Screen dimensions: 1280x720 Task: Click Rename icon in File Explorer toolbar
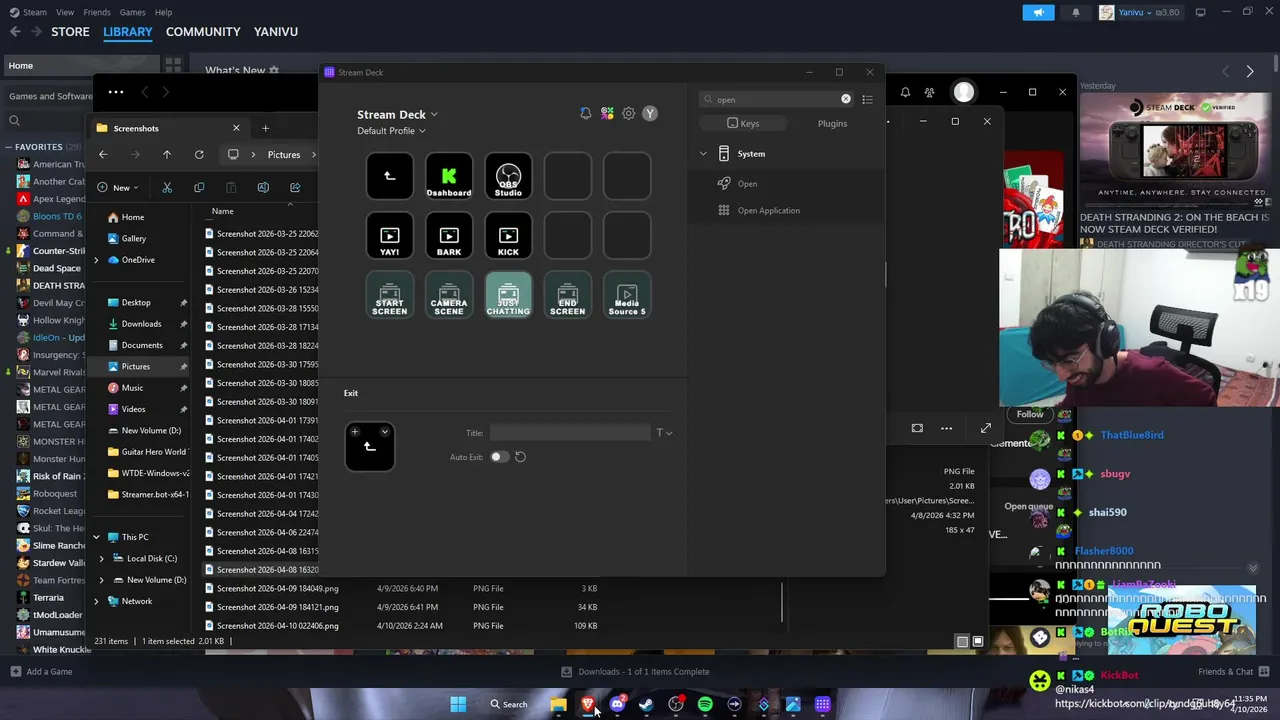point(263,187)
